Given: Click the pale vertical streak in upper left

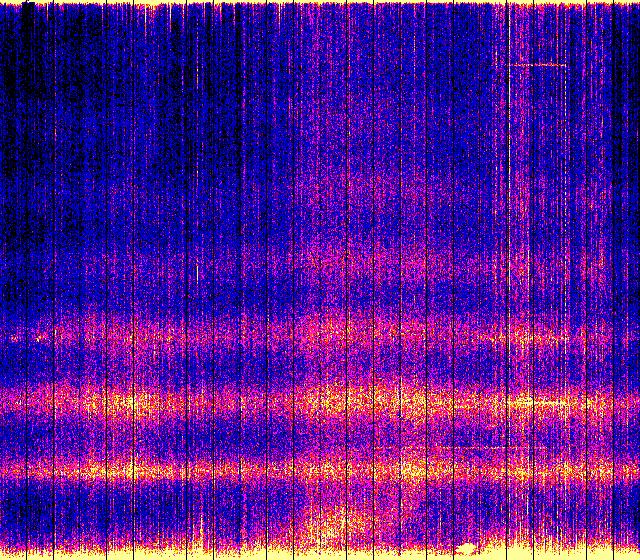Looking at the screenshot, I should click(x=197, y=80).
